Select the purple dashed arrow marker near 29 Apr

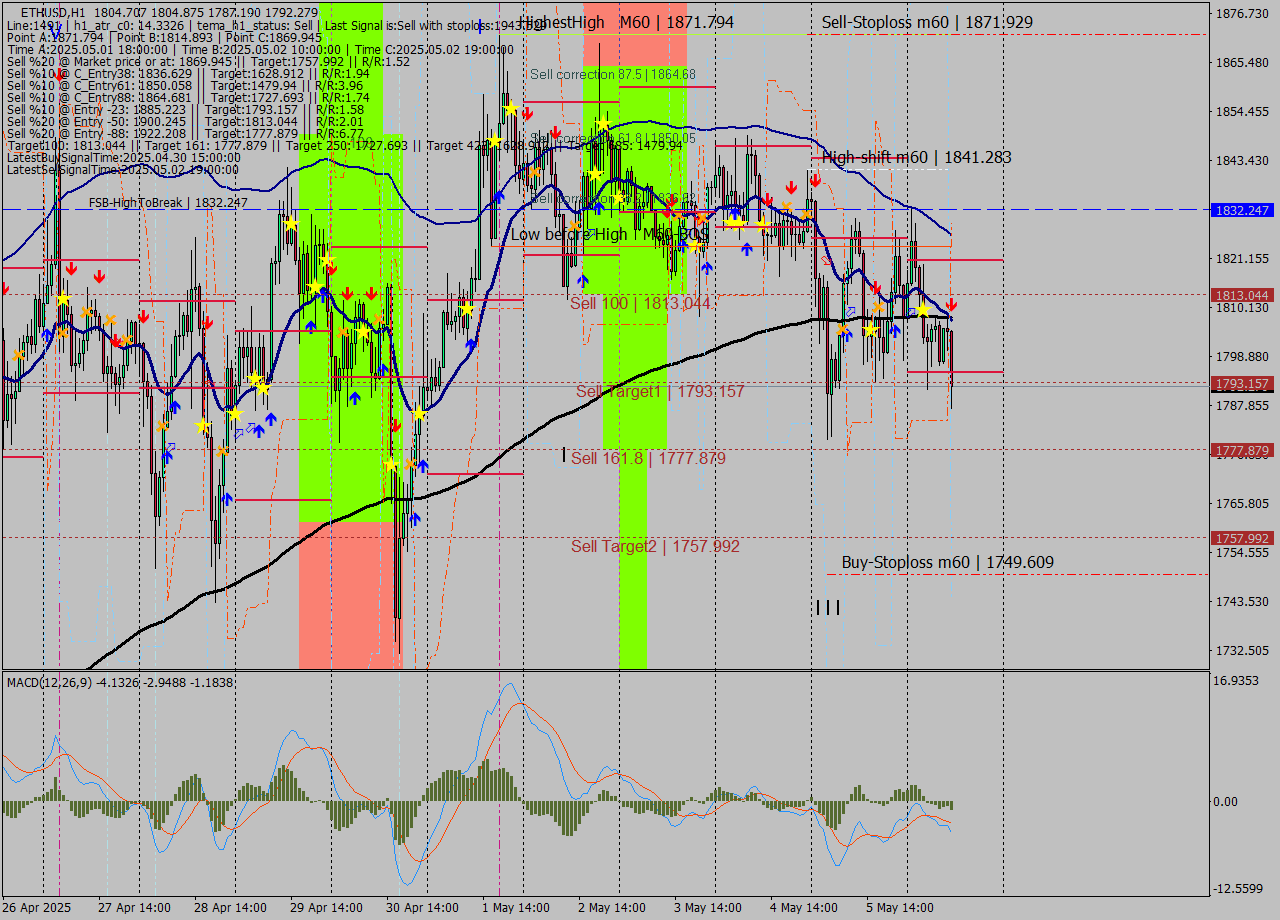(x=249, y=427)
